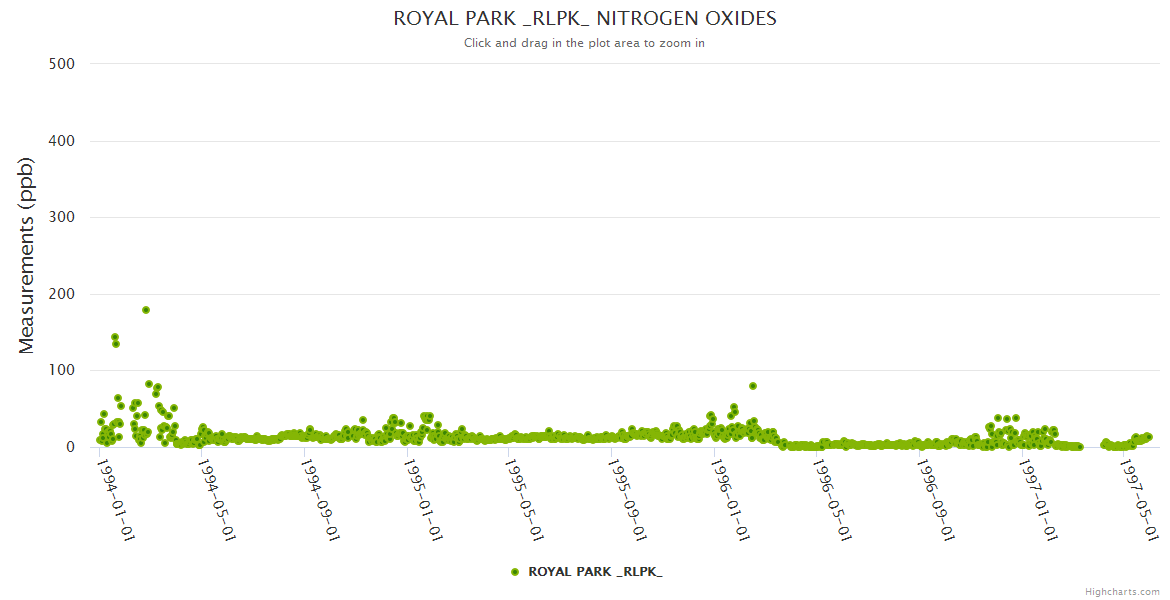The width and height of the screenshot is (1170, 600).
Task: Select the highest data point near 180 ppb
Action: [x=146, y=310]
